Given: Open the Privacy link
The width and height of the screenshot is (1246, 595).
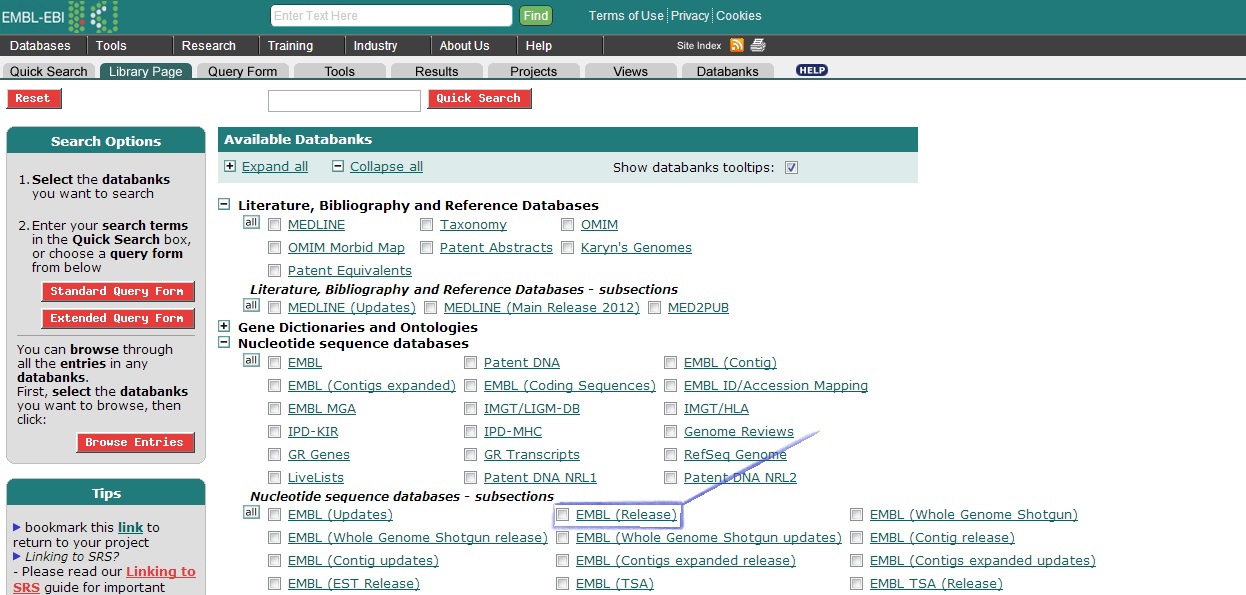Looking at the screenshot, I should [x=690, y=16].
